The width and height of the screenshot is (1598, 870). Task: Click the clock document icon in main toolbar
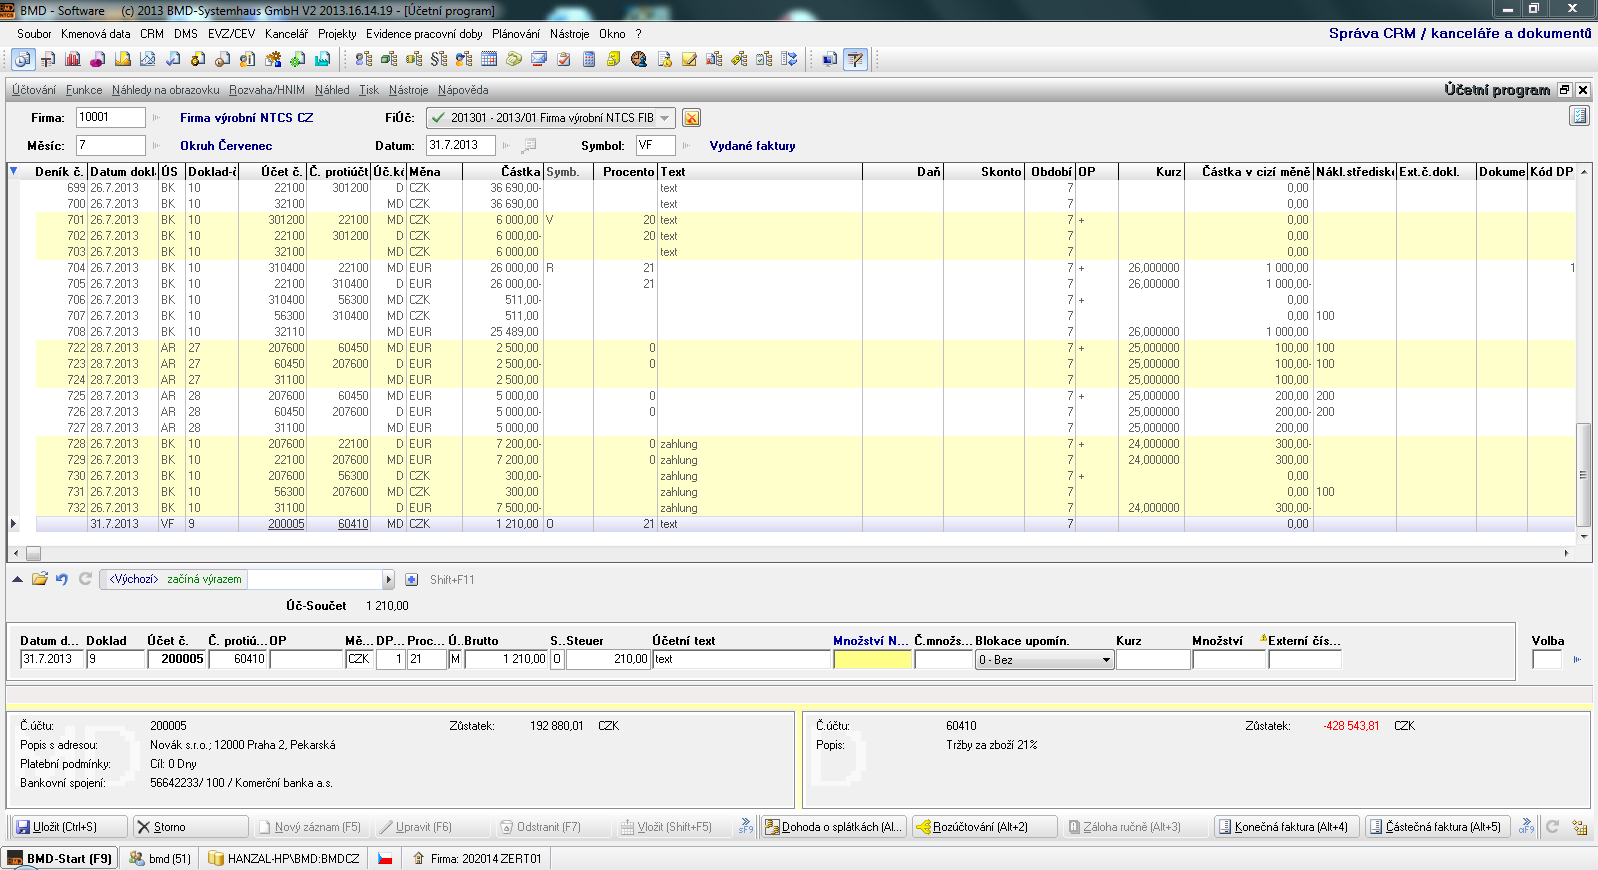pyautogui.click(x=23, y=59)
